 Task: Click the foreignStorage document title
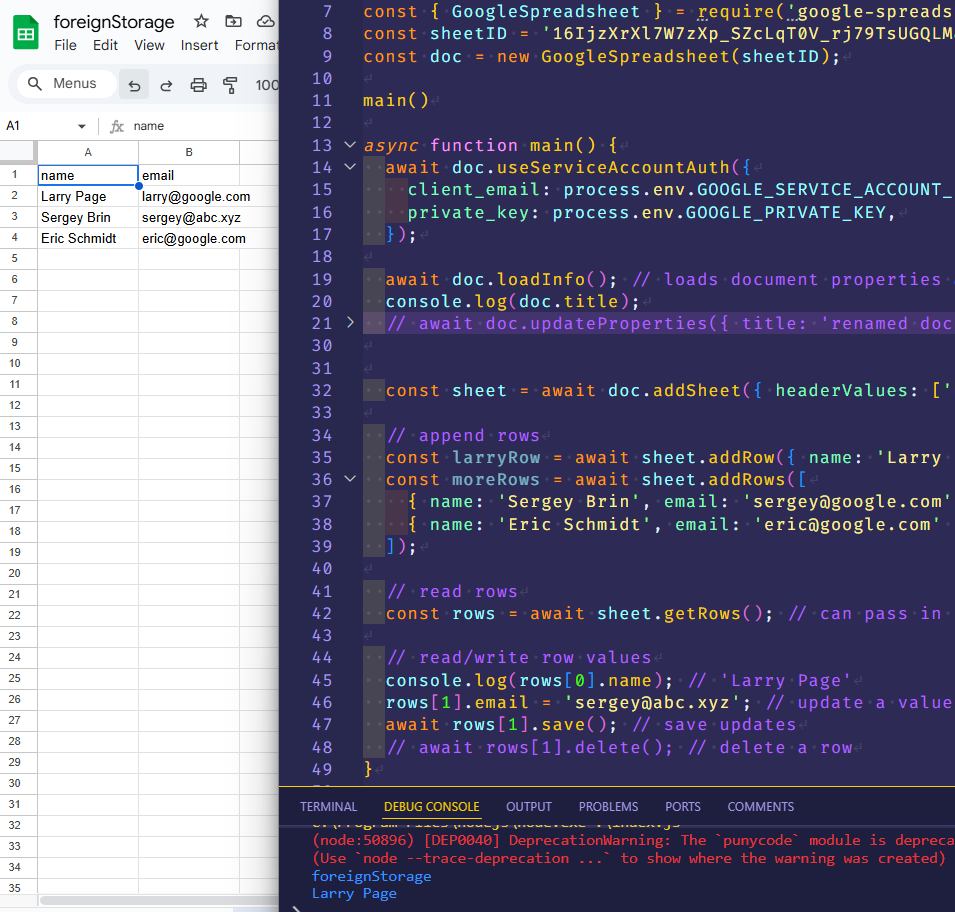click(x=114, y=22)
